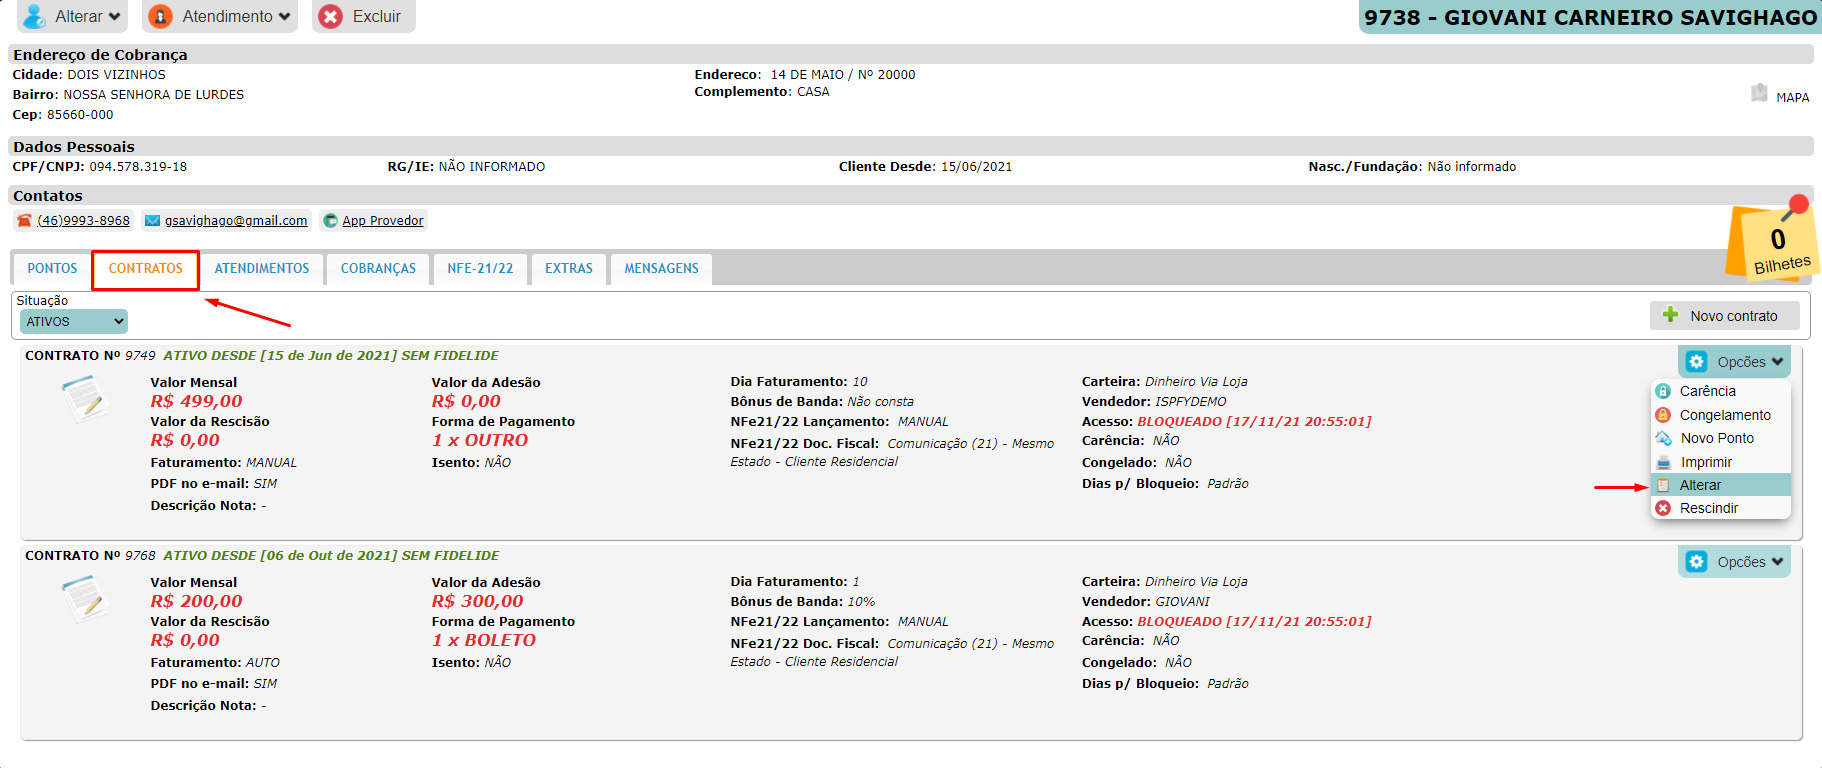The width and height of the screenshot is (1822, 768).
Task: Click the R$ 499,00 monthly value
Action: [196, 401]
